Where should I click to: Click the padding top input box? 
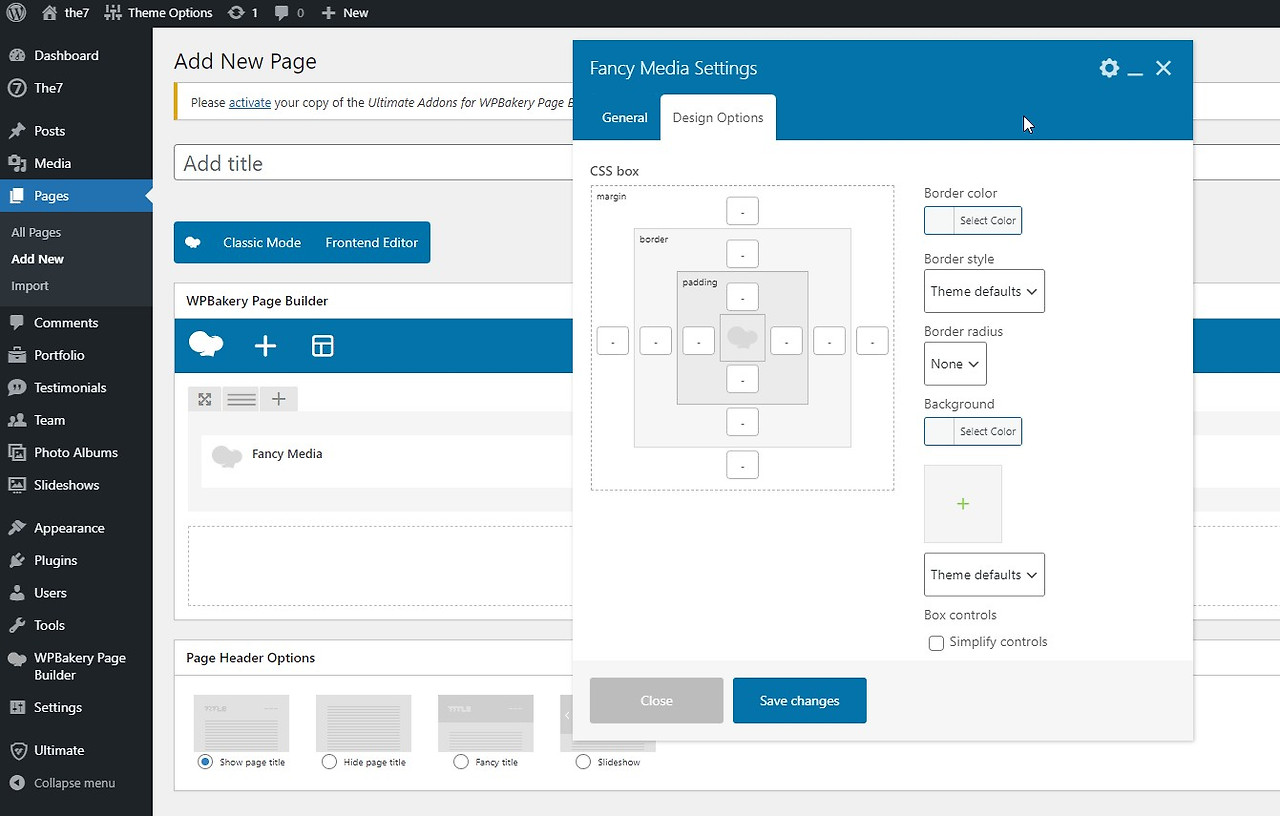(742, 297)
